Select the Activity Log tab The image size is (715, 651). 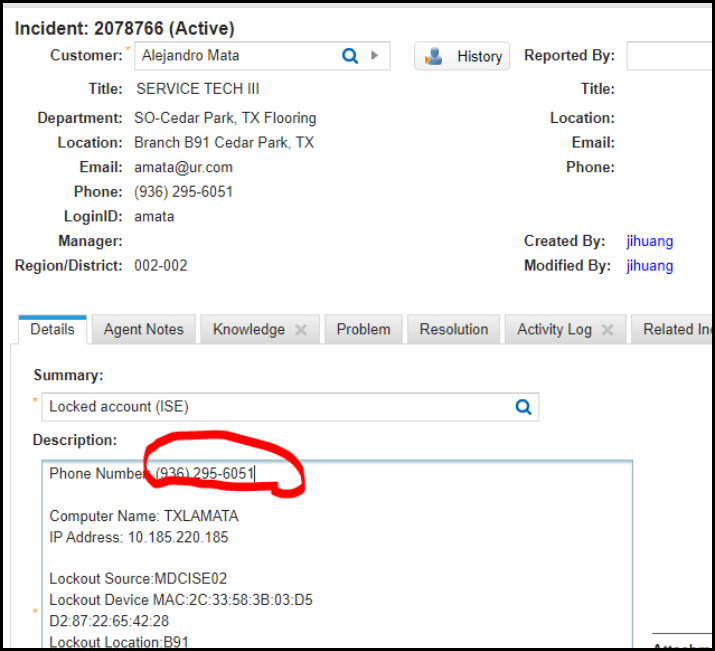(x=554, y=329)
